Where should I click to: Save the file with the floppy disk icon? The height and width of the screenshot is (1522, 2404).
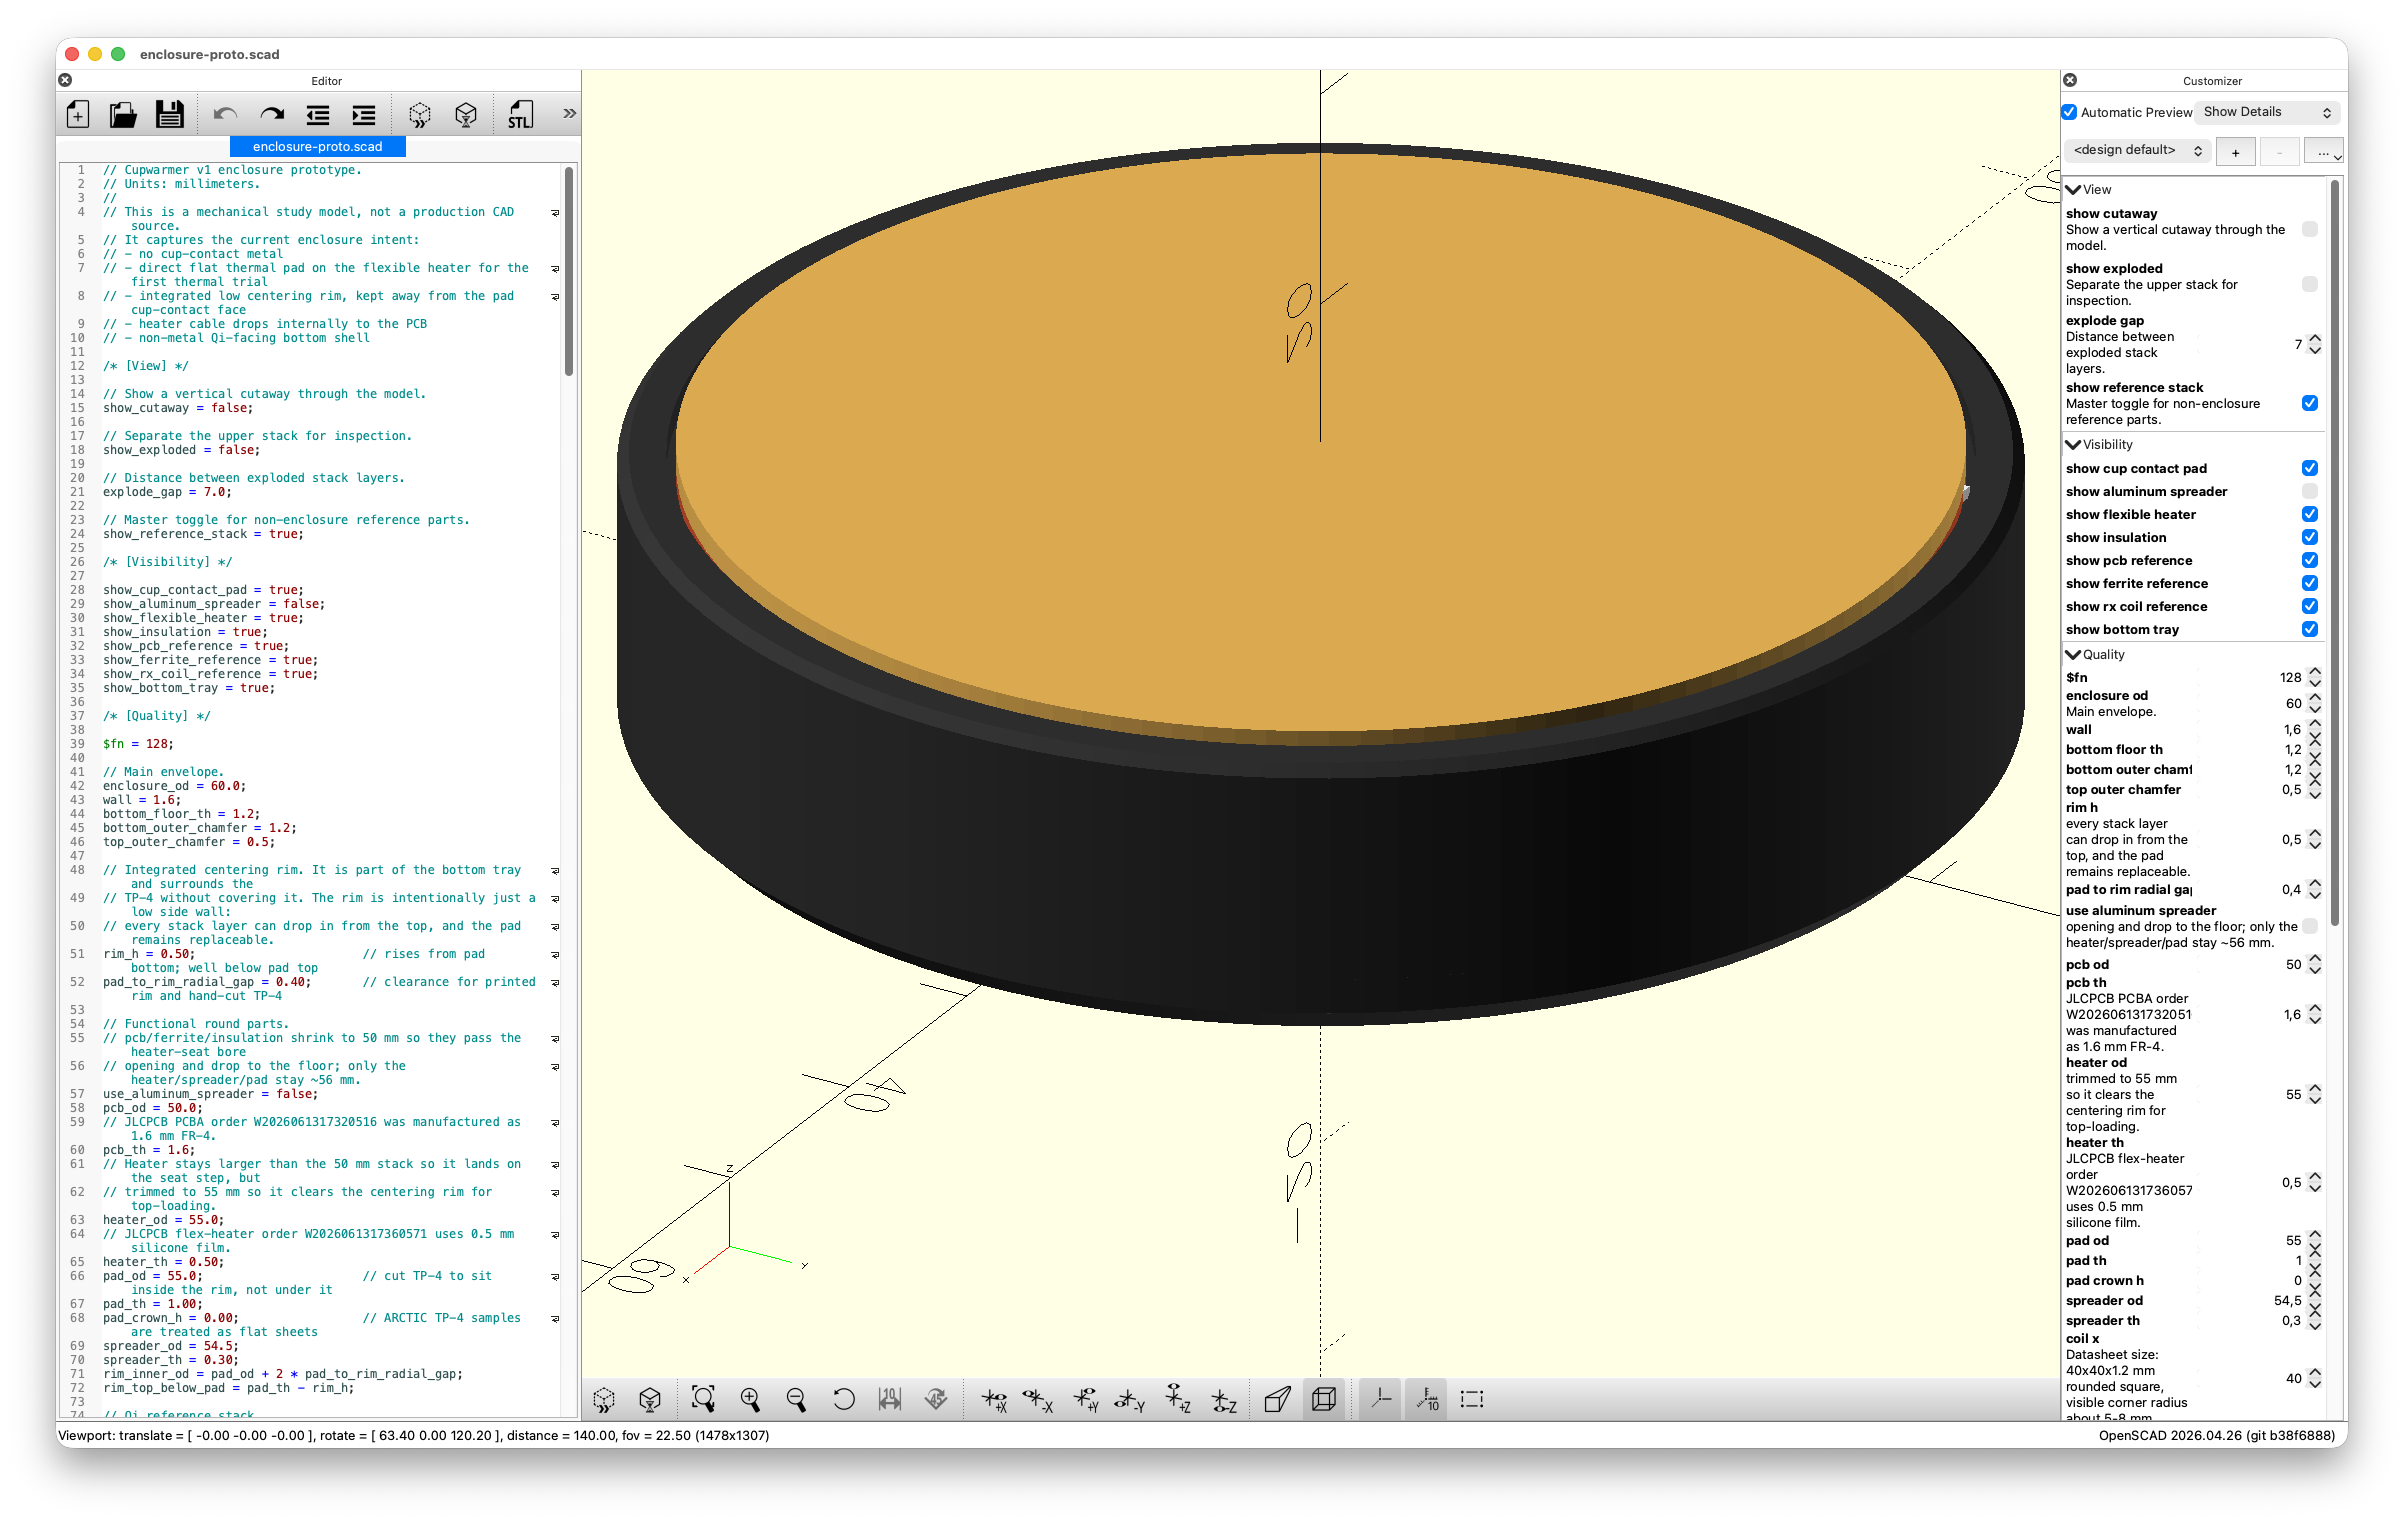[x=169, y=115]
